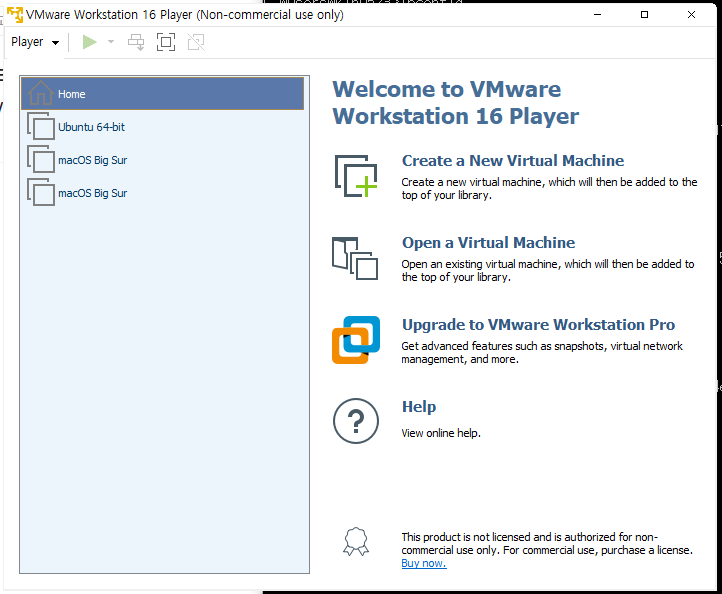Click the license ribbon badge icon
722x594 pixels.
[x=356, y=542]
